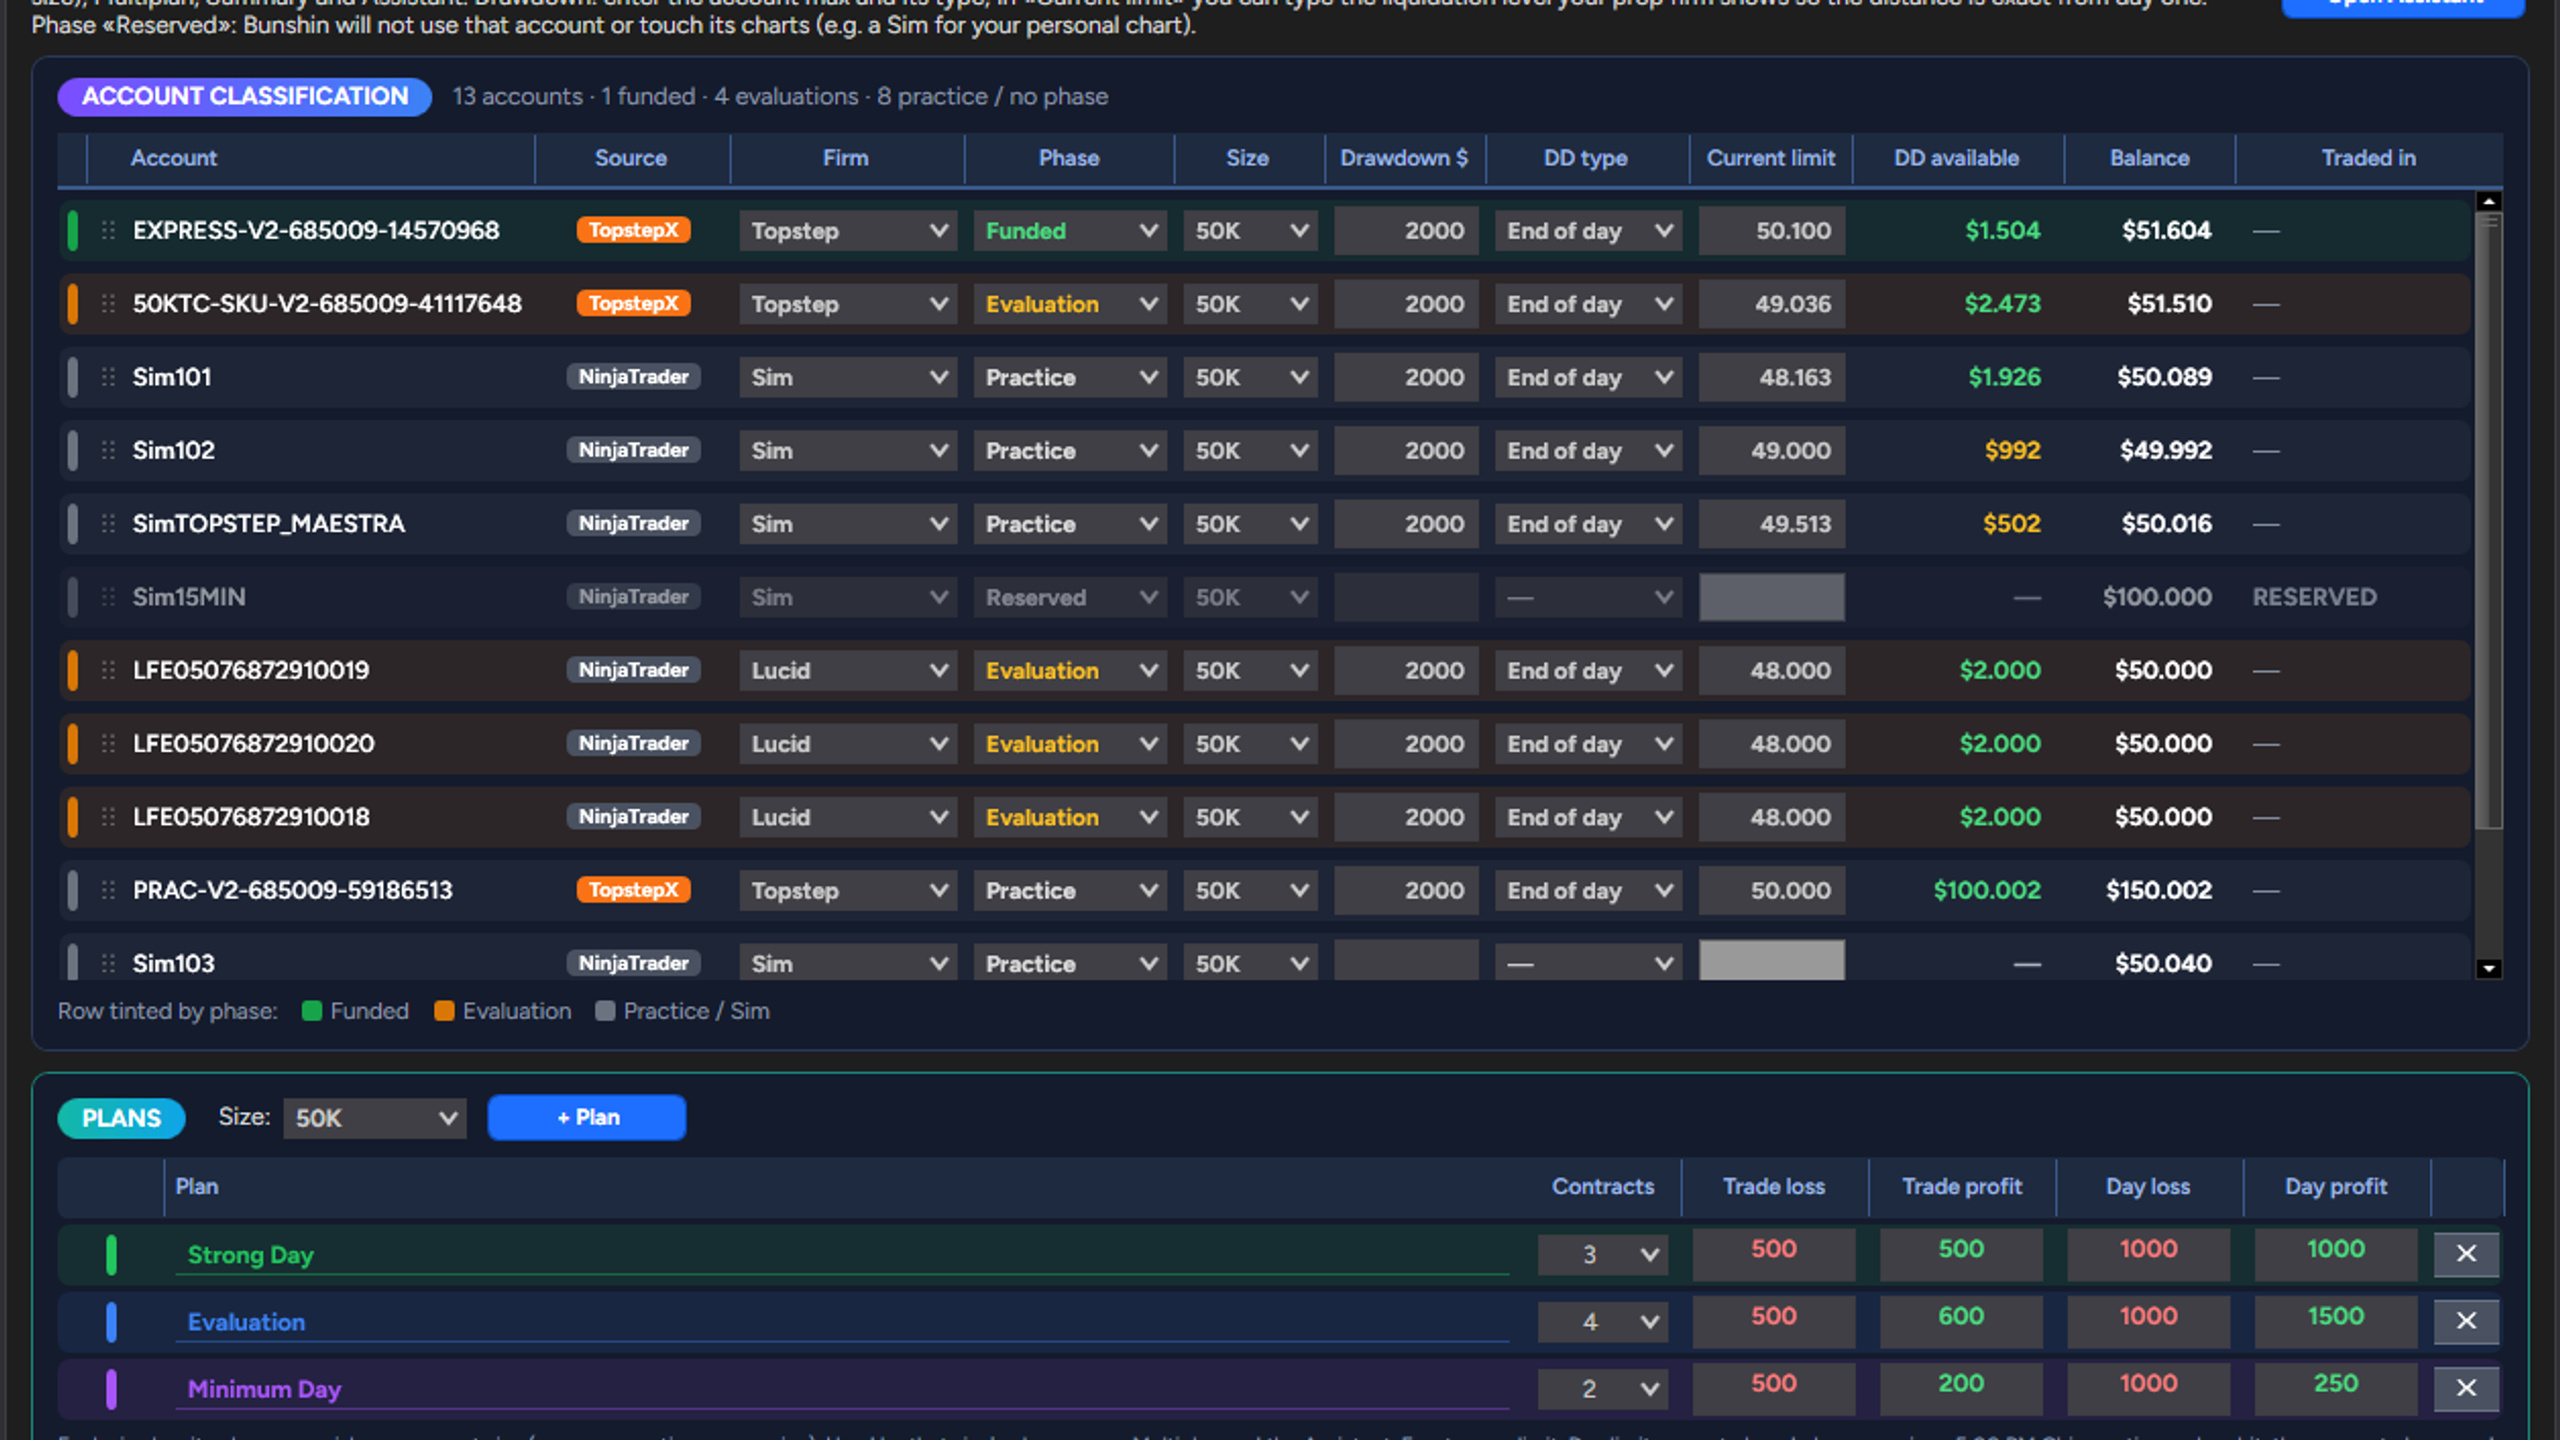Open Phase dropdown for LFE05076872910020
Viewport: 2560px width, 1440px height.
[1070, 744]
